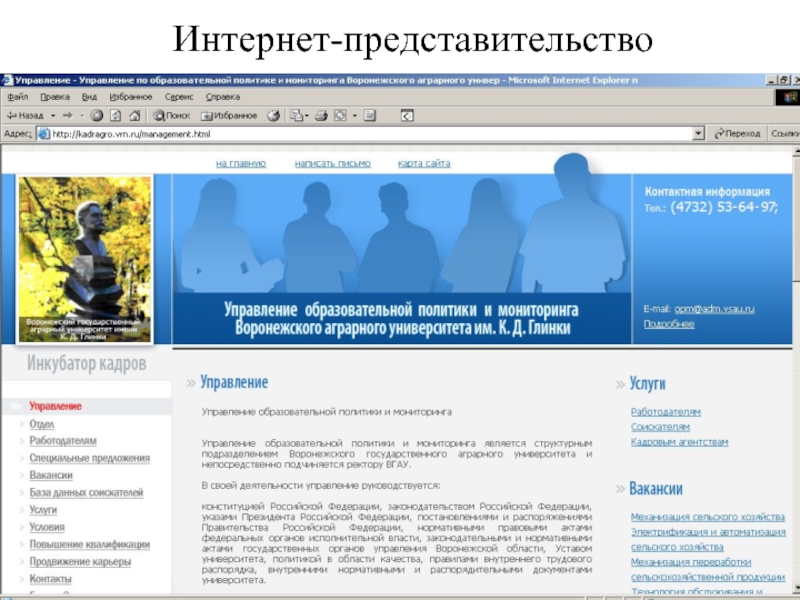Select Работодателям in the left navigation
This screenshot has height=600, width=800.
63,441
